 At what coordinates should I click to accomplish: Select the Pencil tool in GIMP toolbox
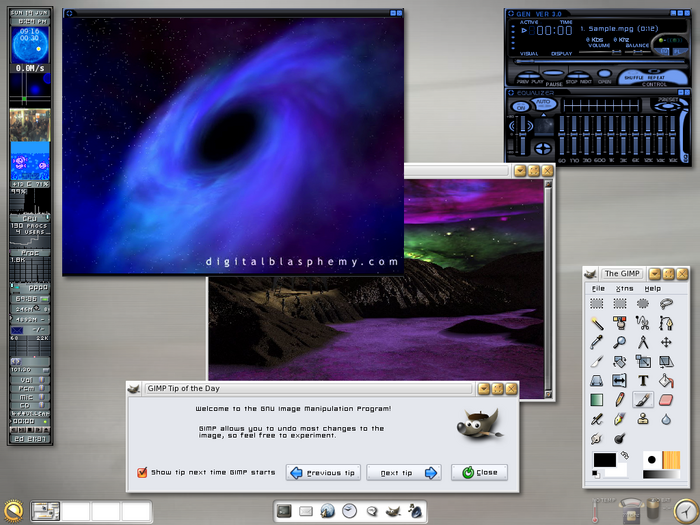(x=619, y=400)
